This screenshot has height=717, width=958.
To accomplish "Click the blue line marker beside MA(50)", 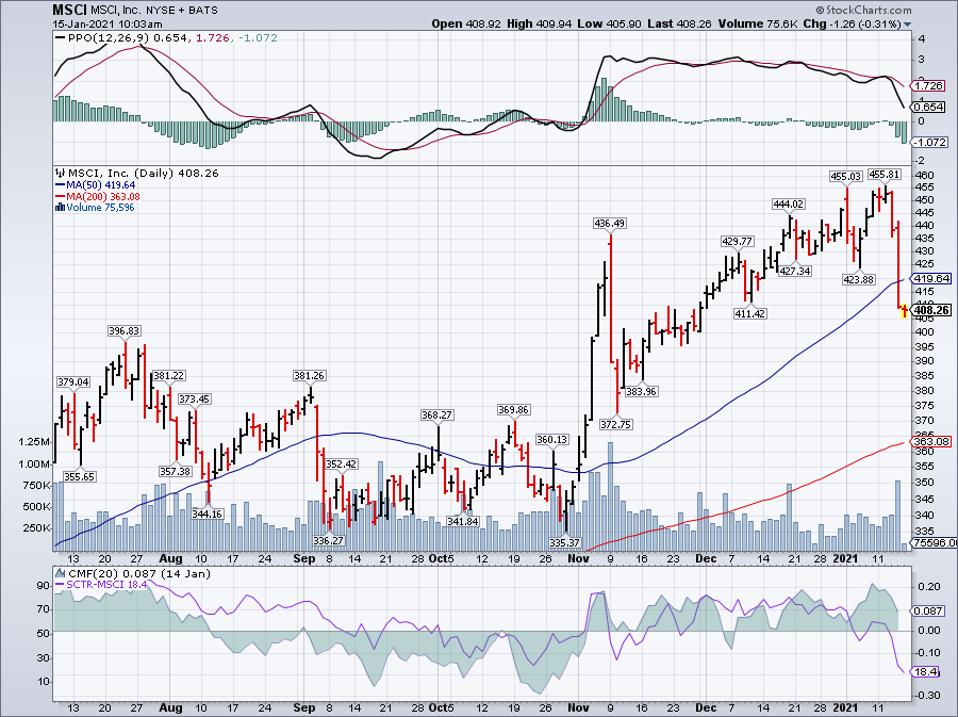I will 60,185.
